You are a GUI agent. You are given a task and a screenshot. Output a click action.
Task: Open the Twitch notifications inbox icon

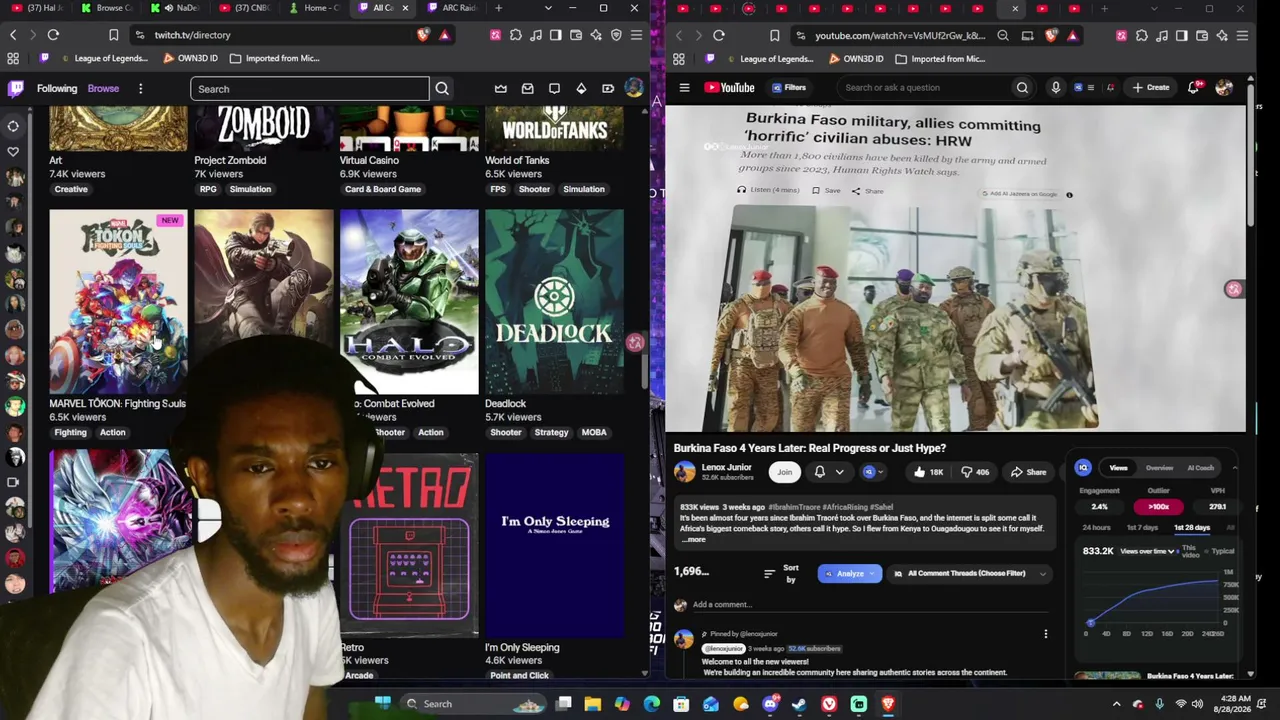pyautogui.click(x=528, y=89)
